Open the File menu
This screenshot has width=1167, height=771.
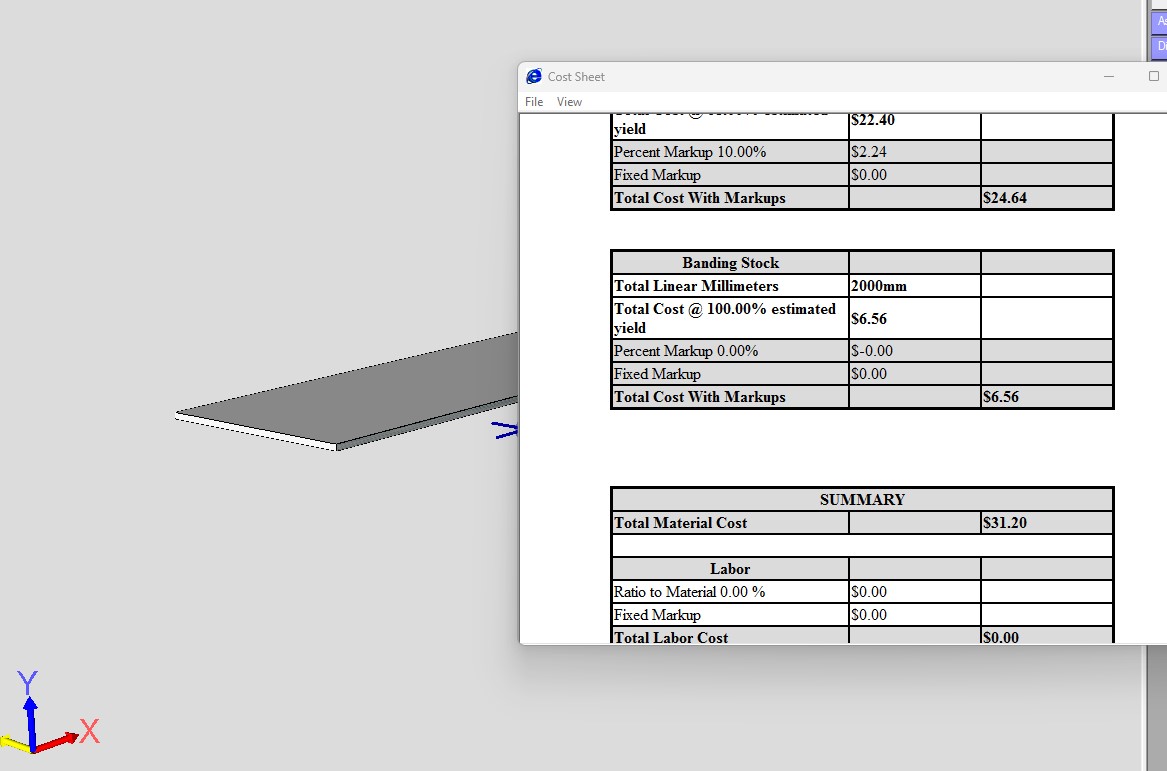(534, 102)
